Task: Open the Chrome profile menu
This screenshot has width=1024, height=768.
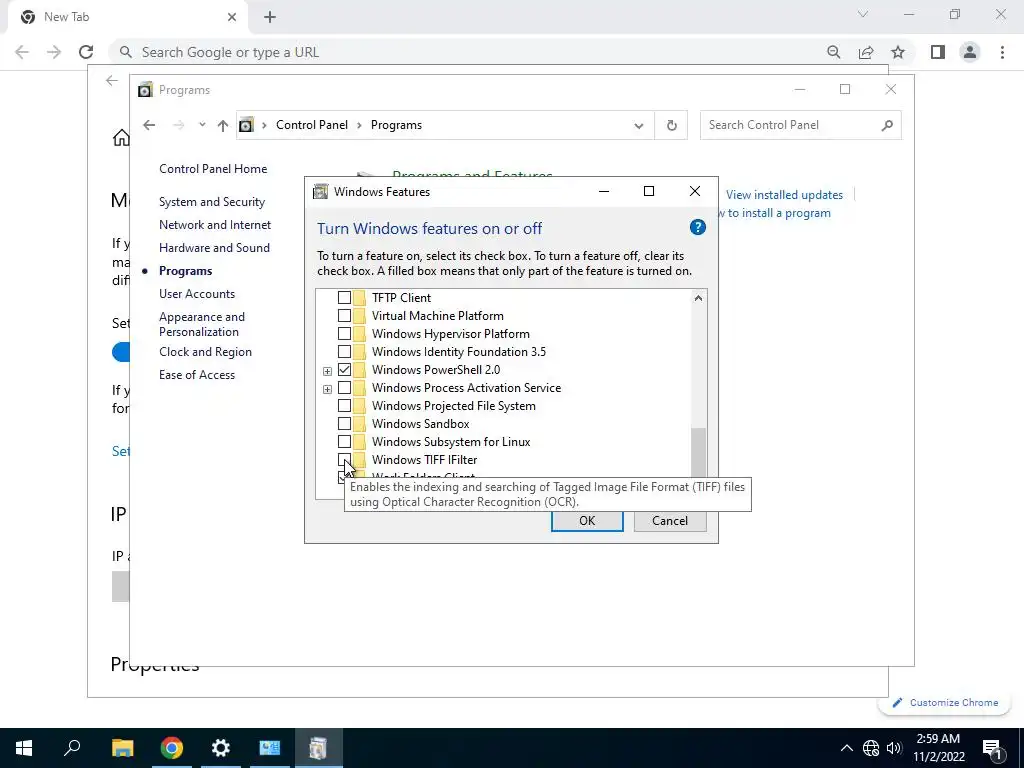Action: (970, 52)
